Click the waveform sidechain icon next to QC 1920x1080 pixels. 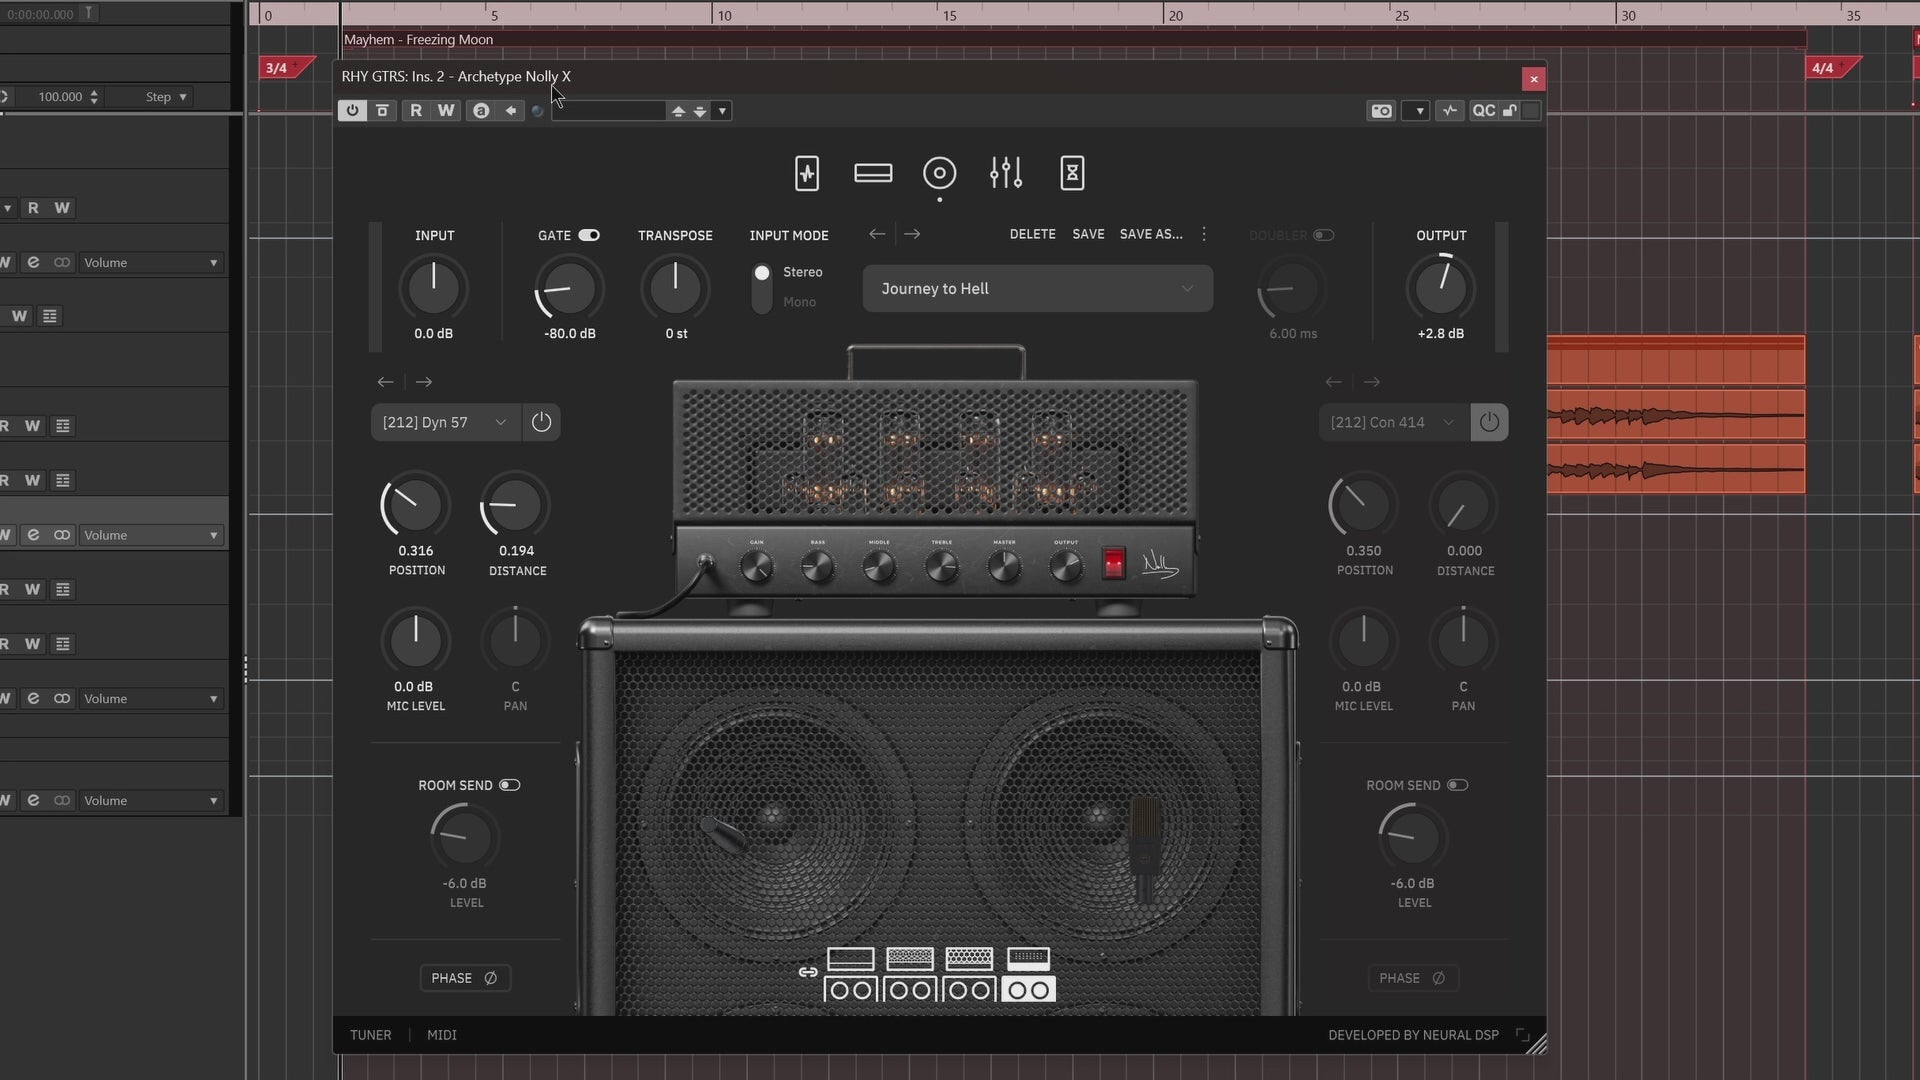pyautogui.click(x=1450, y=110)
